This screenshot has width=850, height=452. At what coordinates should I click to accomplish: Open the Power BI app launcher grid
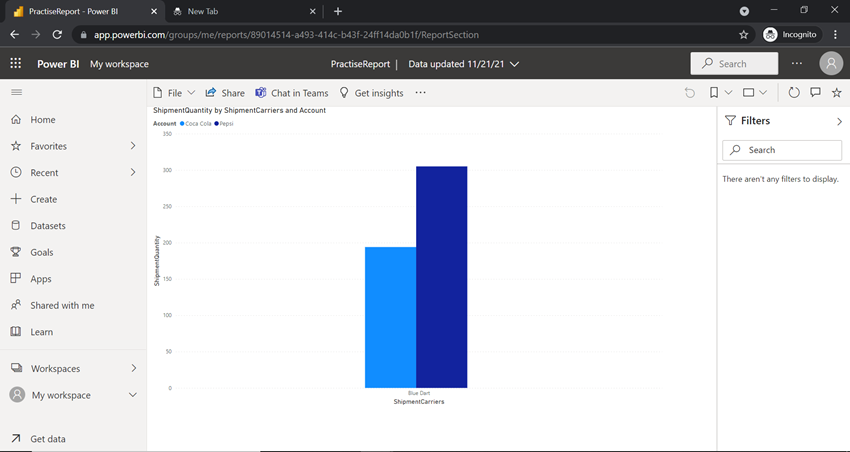[16, 63]
